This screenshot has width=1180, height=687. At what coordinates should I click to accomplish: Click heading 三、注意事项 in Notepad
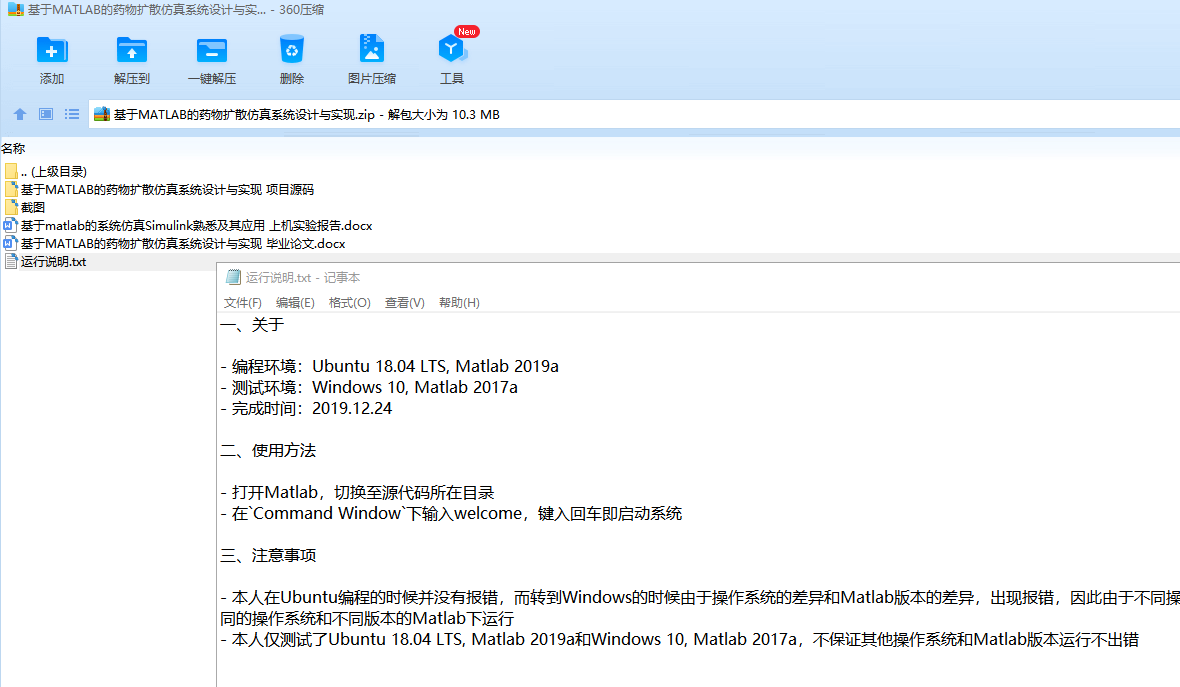tap(268, 556)
